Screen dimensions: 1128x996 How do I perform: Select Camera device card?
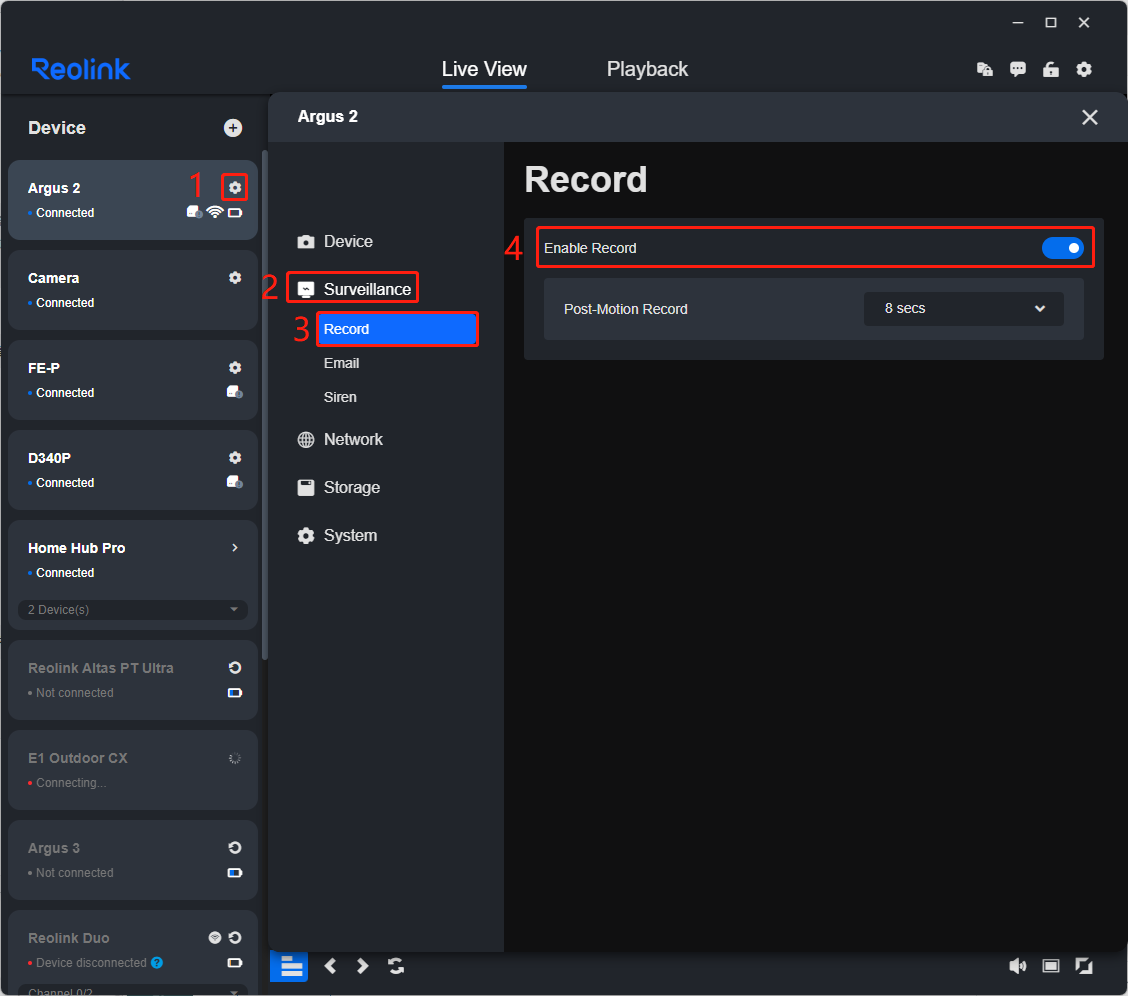[133, 290]
